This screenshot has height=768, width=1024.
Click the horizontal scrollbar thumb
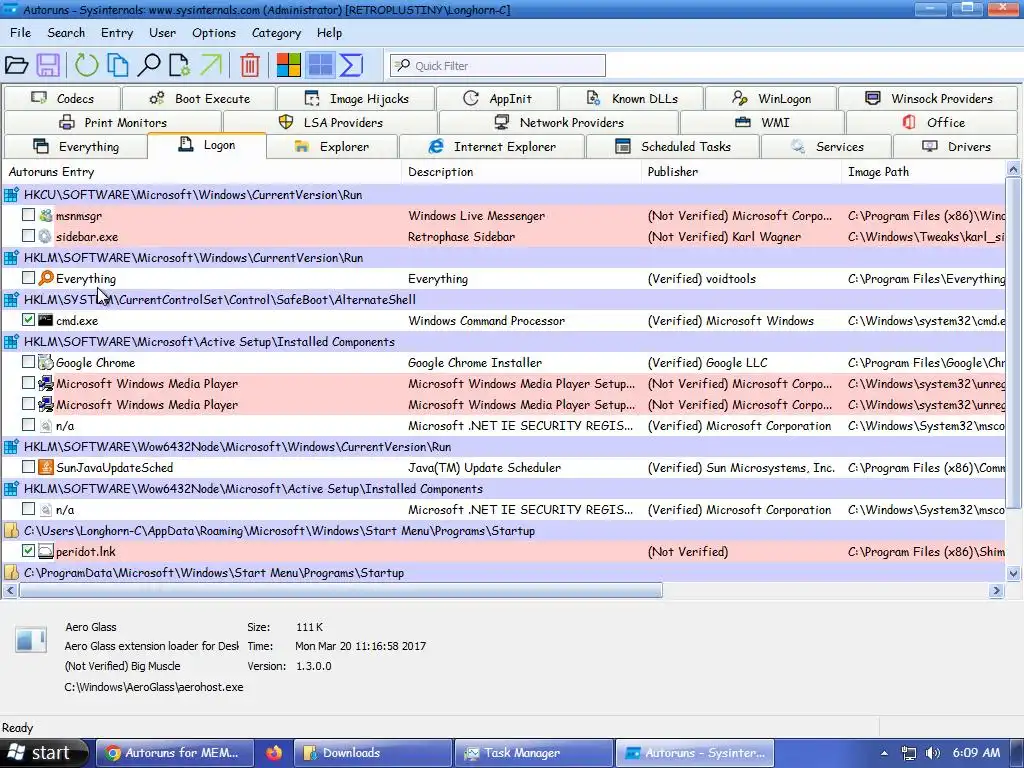pyautogui.click(x=340, y=590)
